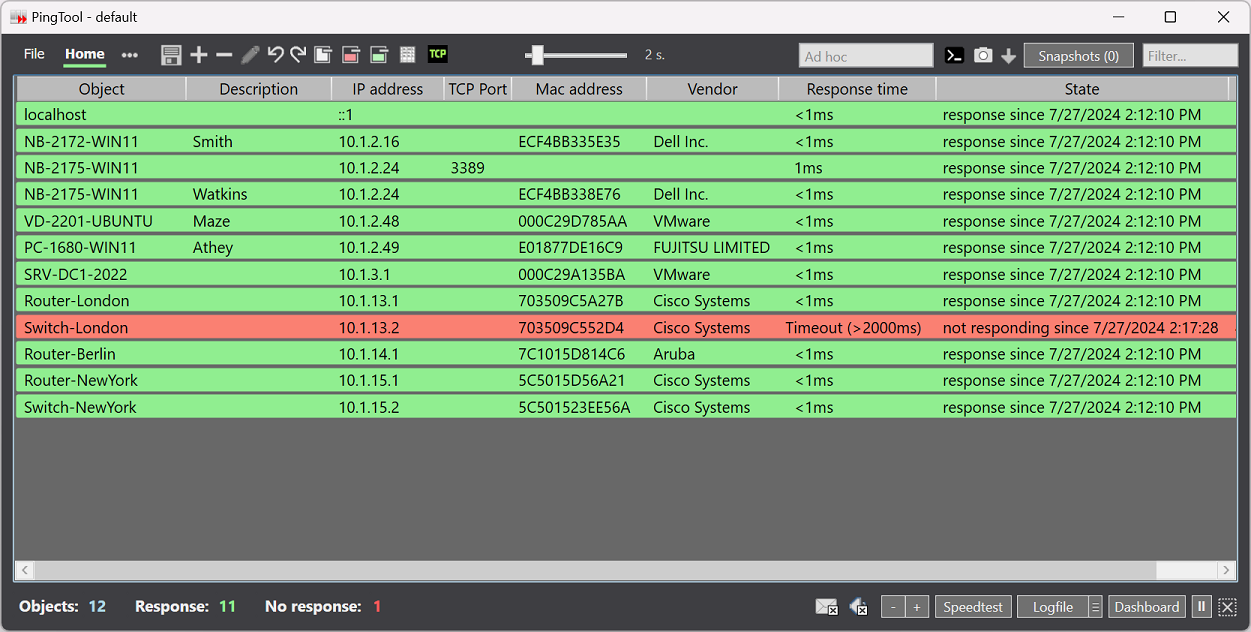This screenshot has height=632, width=1251.
Task: Click the save floppy disk icon
Action: click(171, 55)
